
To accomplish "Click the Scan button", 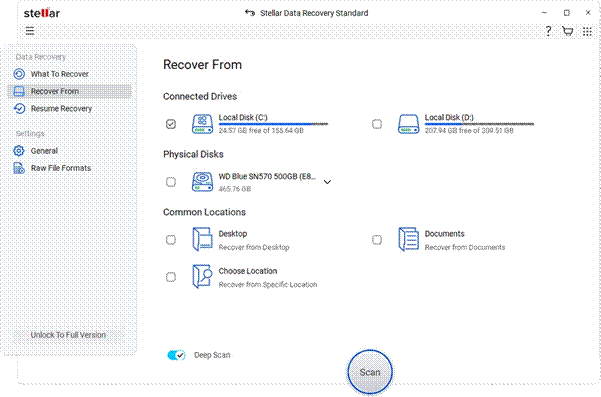I will (x=370, y=372).
